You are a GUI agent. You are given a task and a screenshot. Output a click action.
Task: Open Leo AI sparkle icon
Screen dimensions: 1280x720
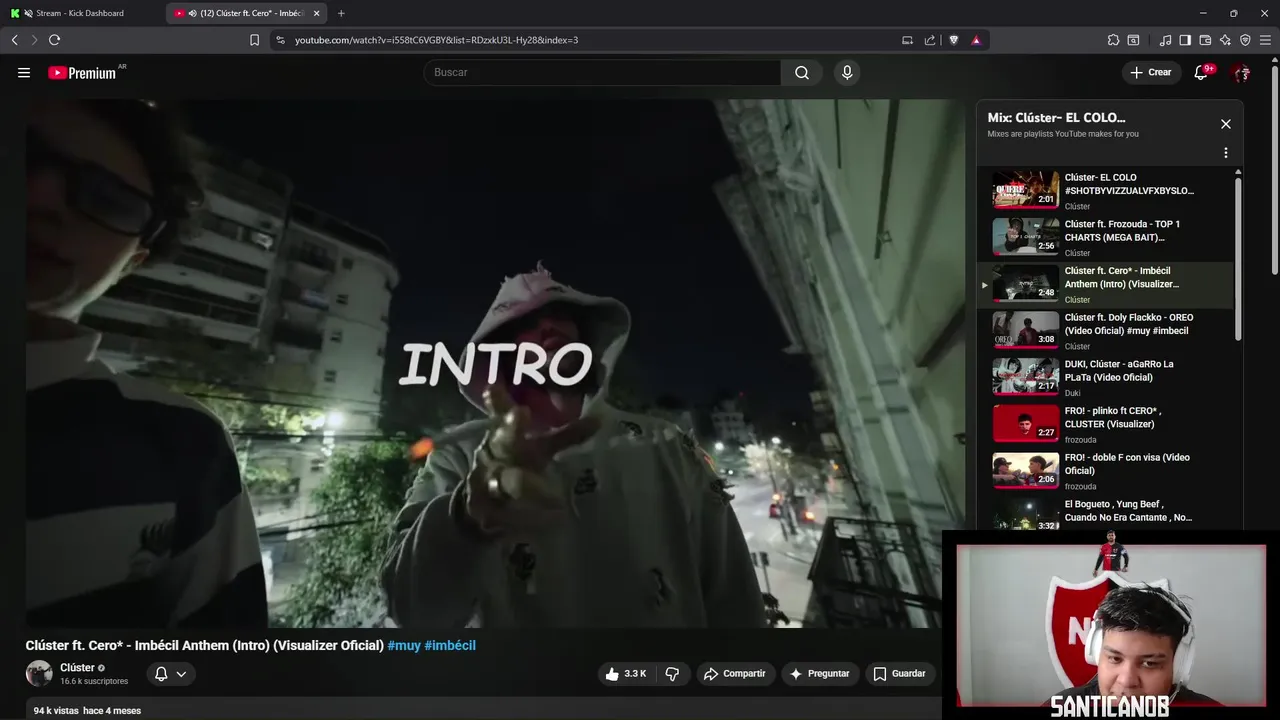(x=1225, y=40)
